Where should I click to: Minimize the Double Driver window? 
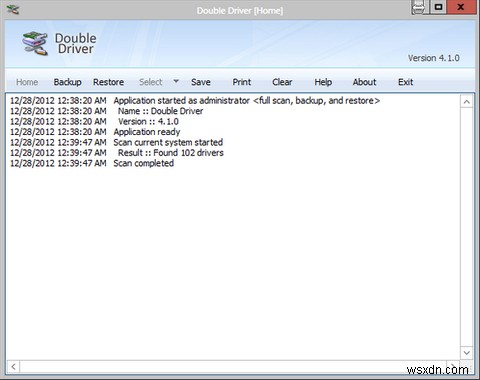coord(419,7)
